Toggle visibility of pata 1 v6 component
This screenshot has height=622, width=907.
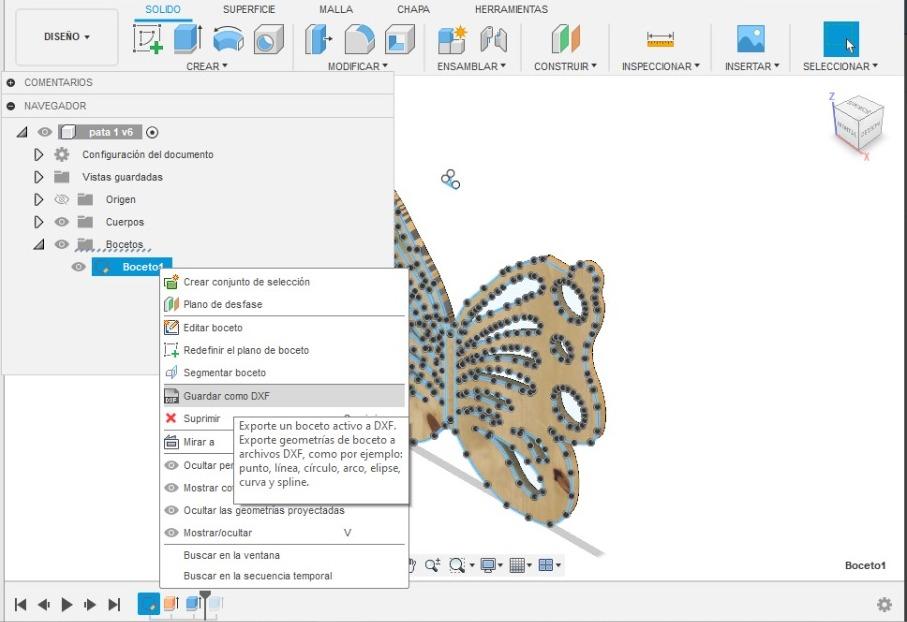45,132
